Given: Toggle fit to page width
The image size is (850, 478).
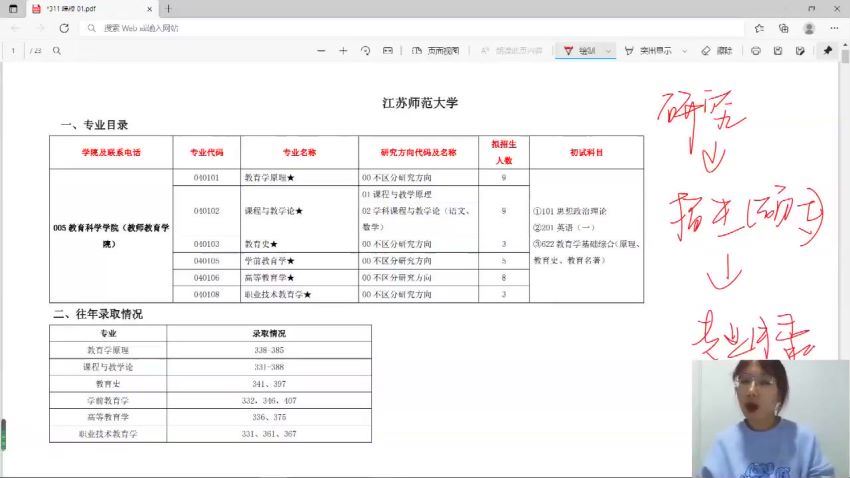Looking at the screenshot, I should 388,50.
